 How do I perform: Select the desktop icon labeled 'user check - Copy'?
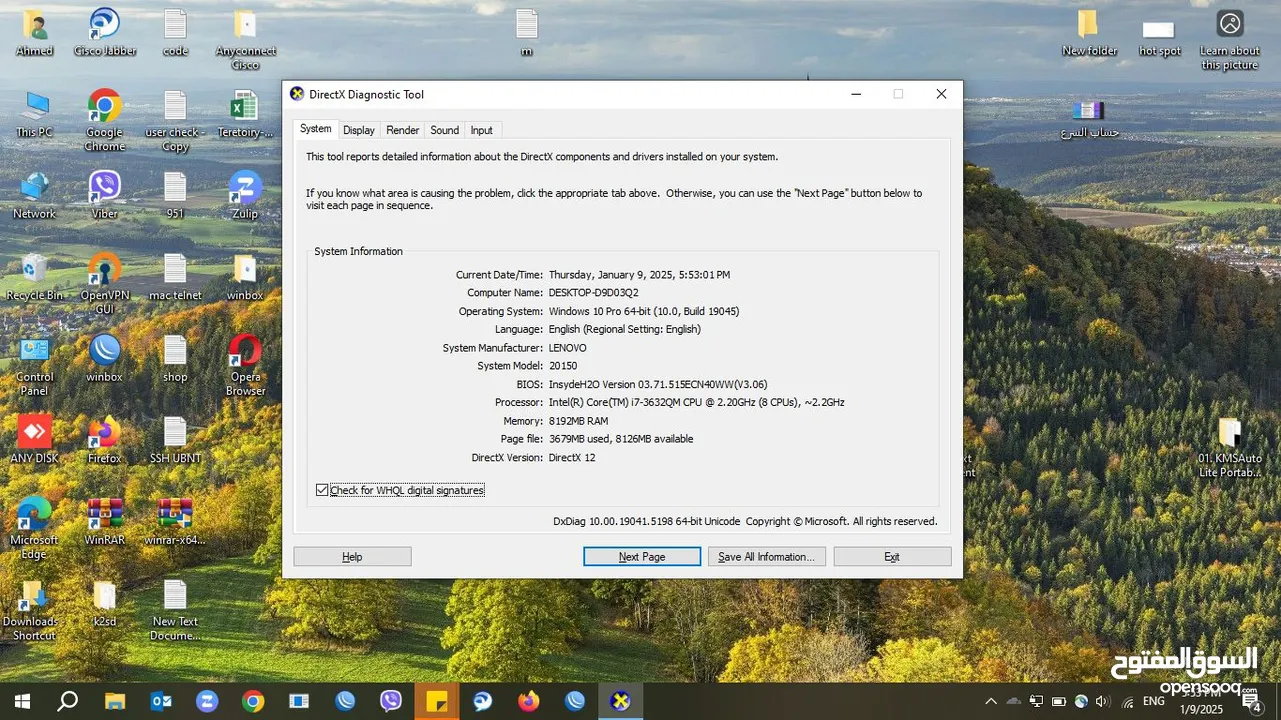pos(175,119)
